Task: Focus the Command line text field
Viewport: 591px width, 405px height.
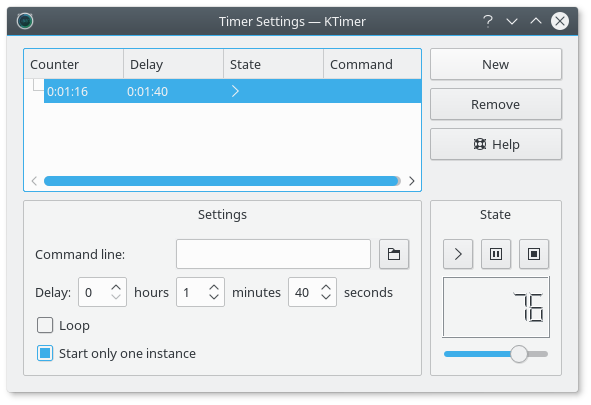Action: (273, 254)
